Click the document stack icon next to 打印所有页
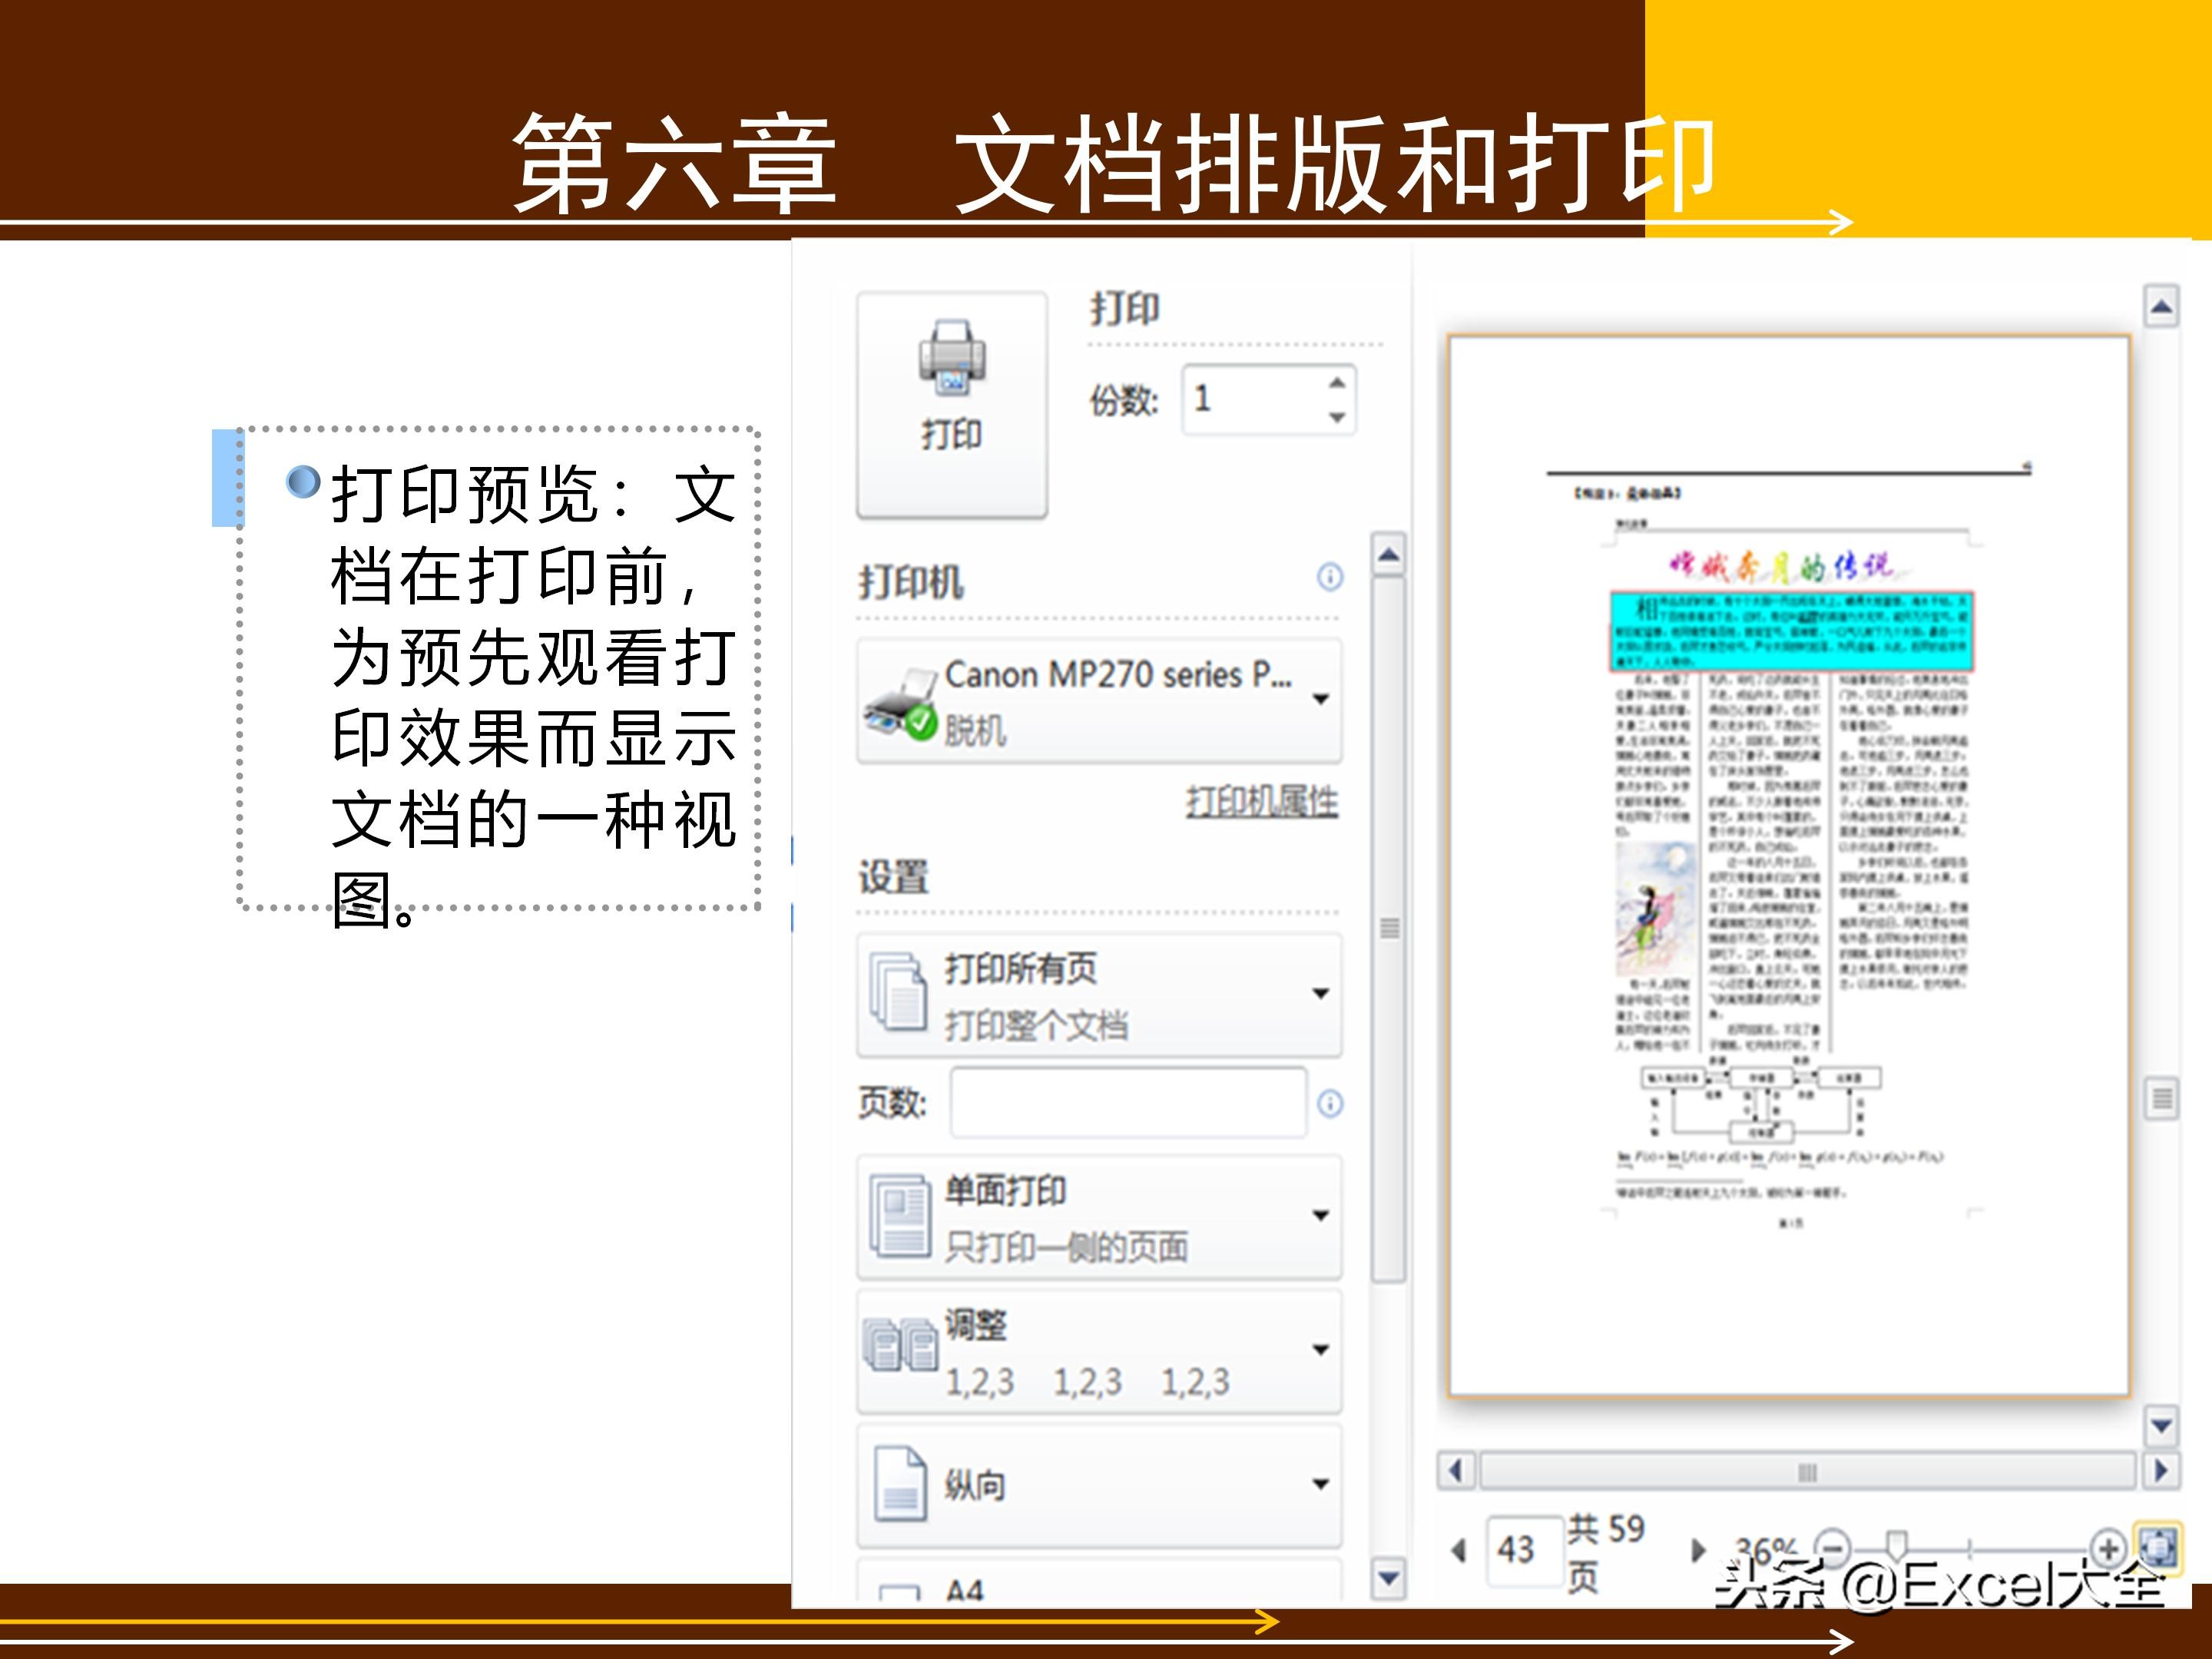Screen dimensions: 2212x1659 click(x=897, y=992)
